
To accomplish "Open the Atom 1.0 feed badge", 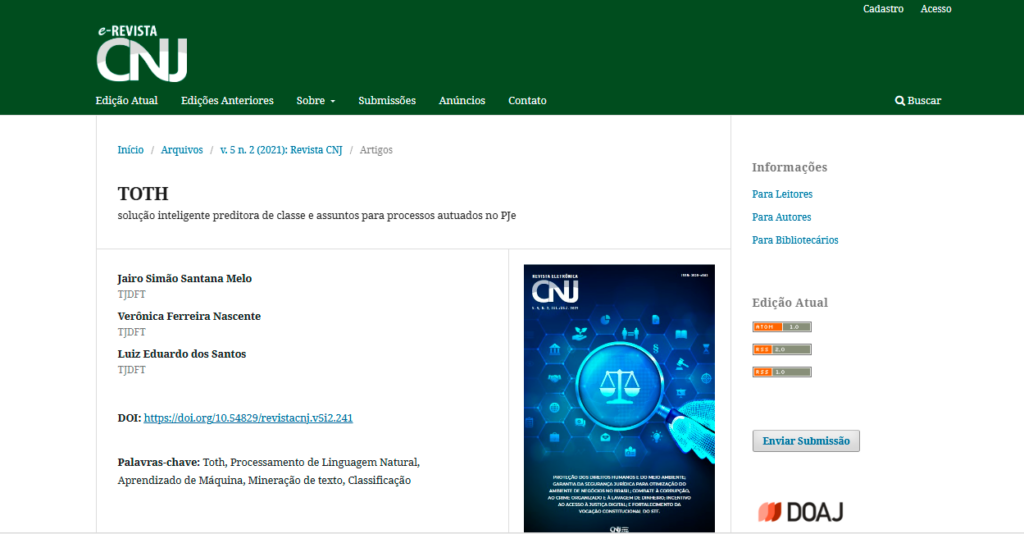I will [781, 327].
